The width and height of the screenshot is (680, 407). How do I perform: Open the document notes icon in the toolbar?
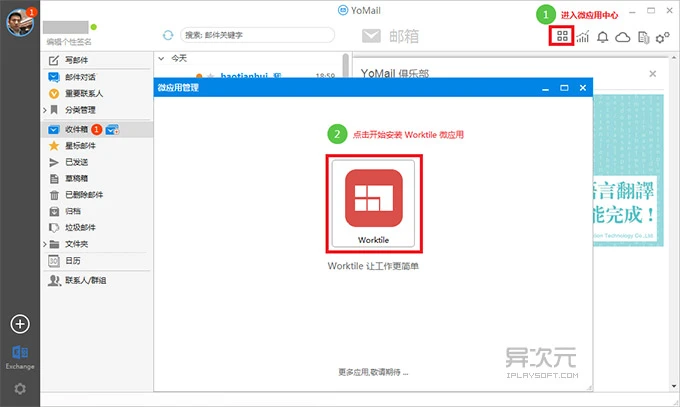[x=643, y=37]
